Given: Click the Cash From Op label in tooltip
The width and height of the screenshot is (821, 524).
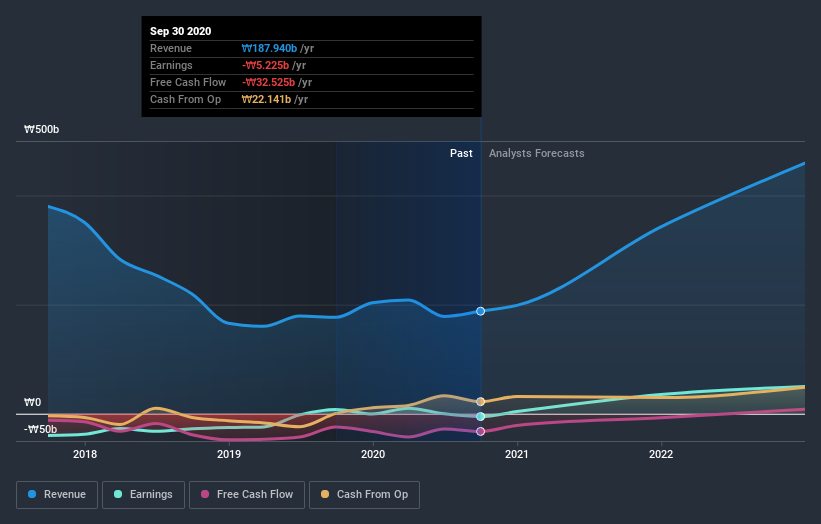Looking at the screenshot, I should pyautogui.click(x=185, y=99).
